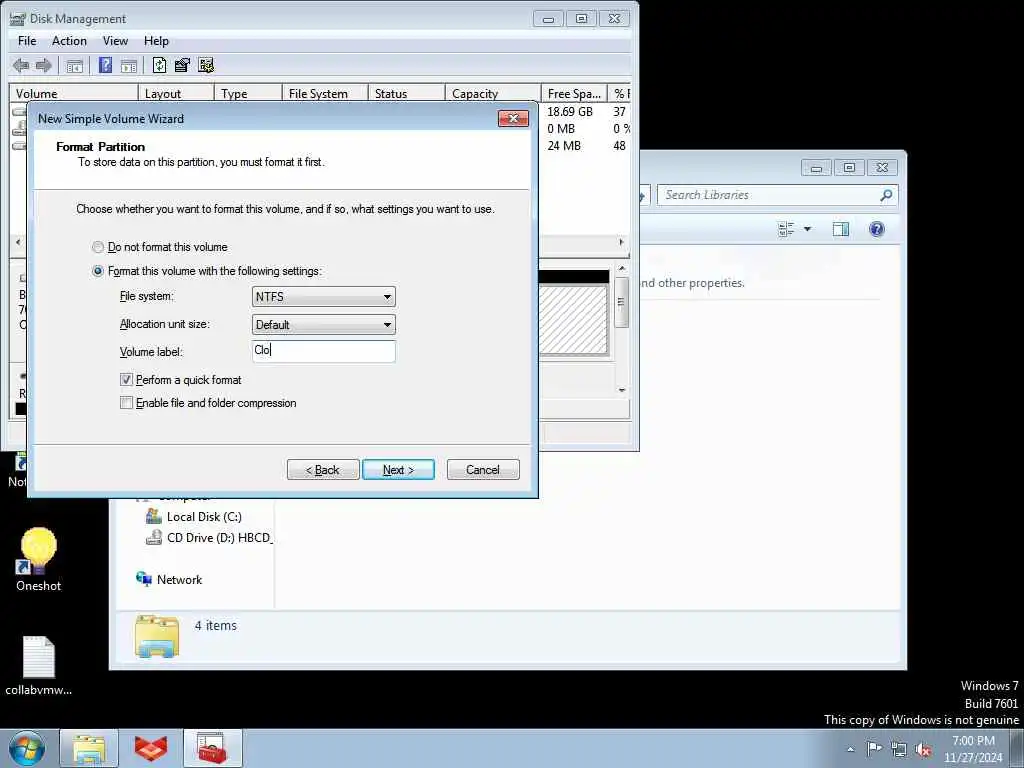Click the Settings icon in Disk Management toolbar
This screenshot has width=1024, height=768.
pos(206,65)
